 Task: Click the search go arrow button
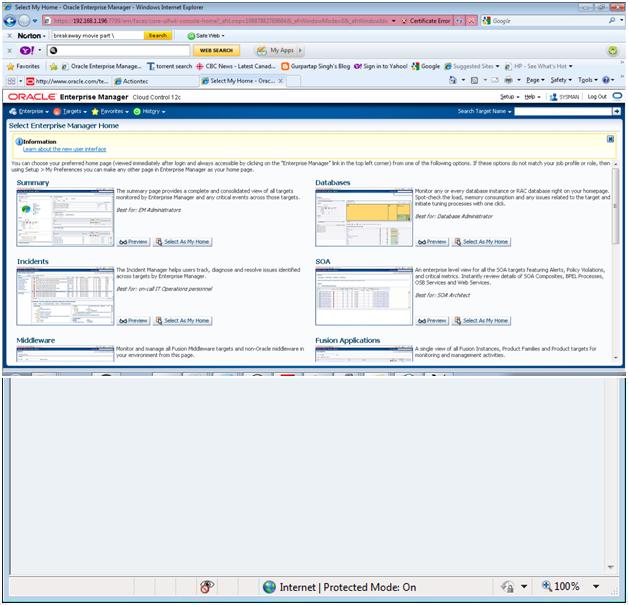click(616, 111)
